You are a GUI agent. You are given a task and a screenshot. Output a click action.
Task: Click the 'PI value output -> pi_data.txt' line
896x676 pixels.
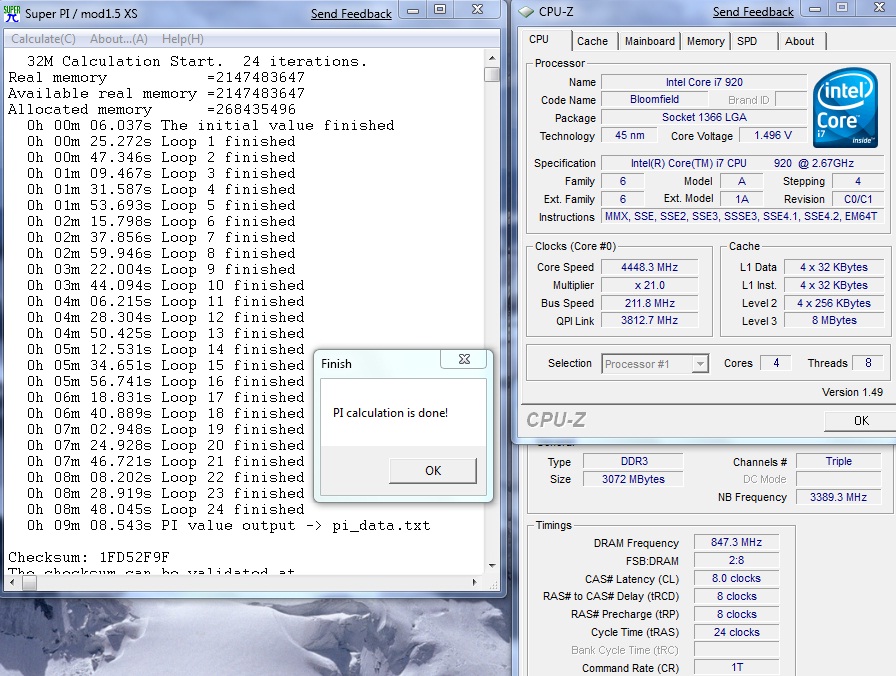coord(229,525)
